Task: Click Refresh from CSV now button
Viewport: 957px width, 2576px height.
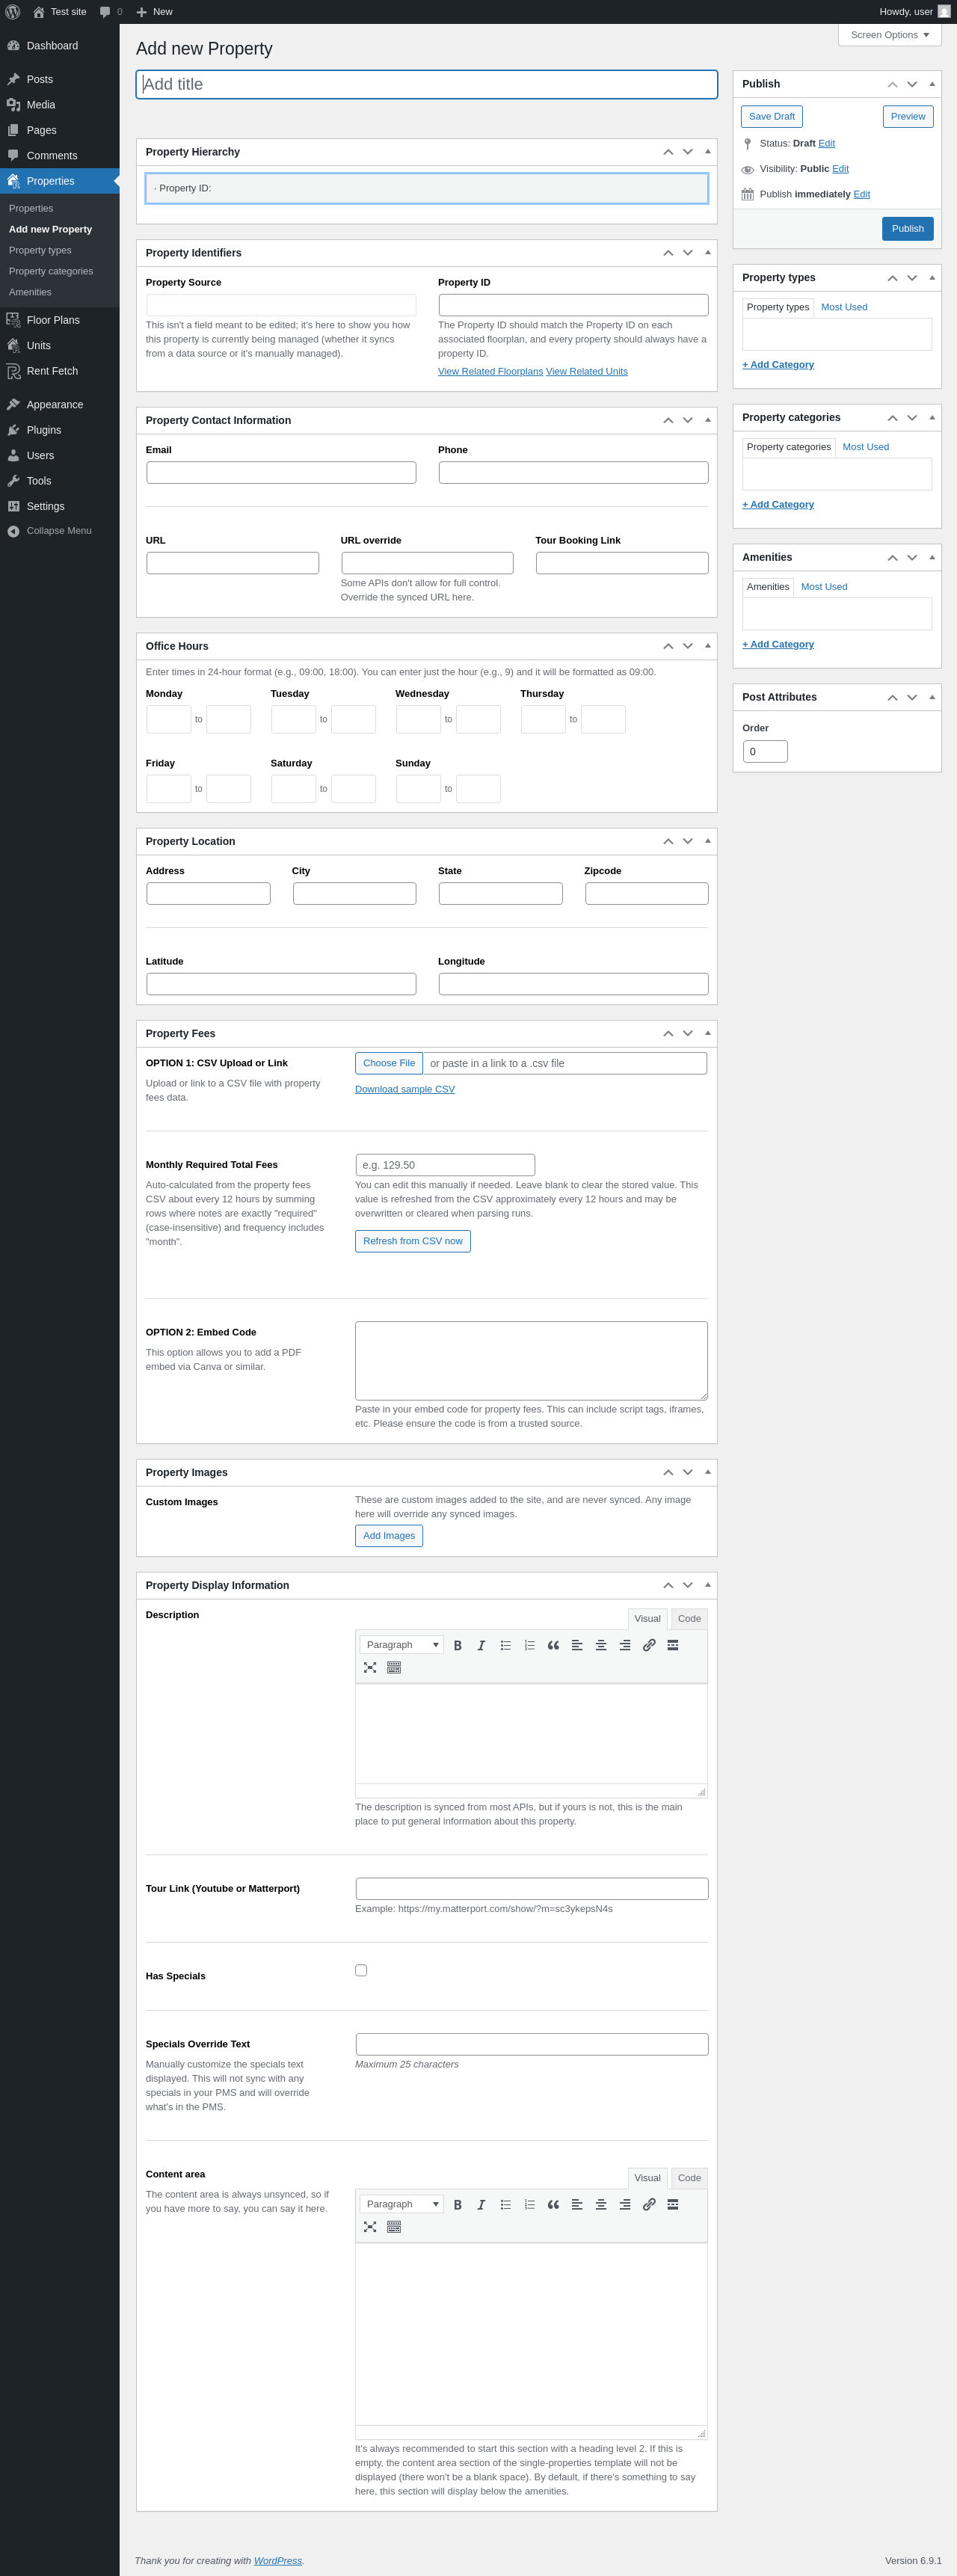Action: tap(413, 1241)
